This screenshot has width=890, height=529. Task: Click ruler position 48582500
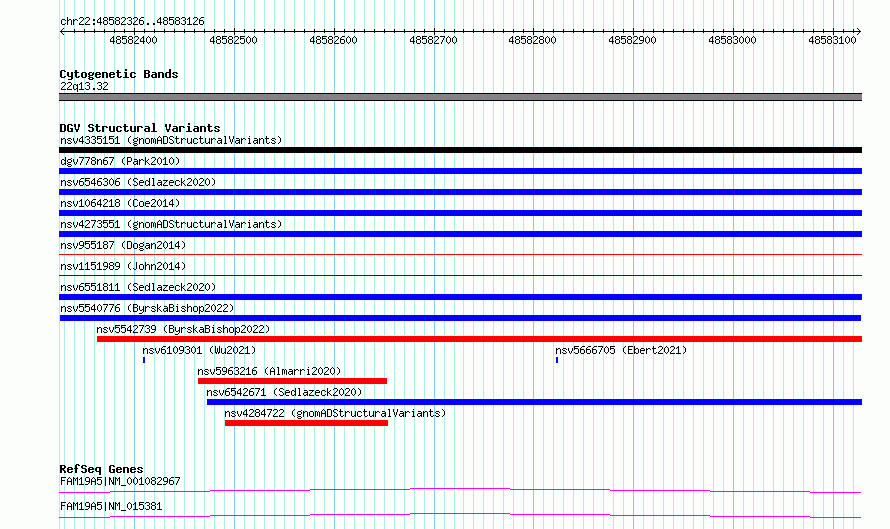(233, 40)
